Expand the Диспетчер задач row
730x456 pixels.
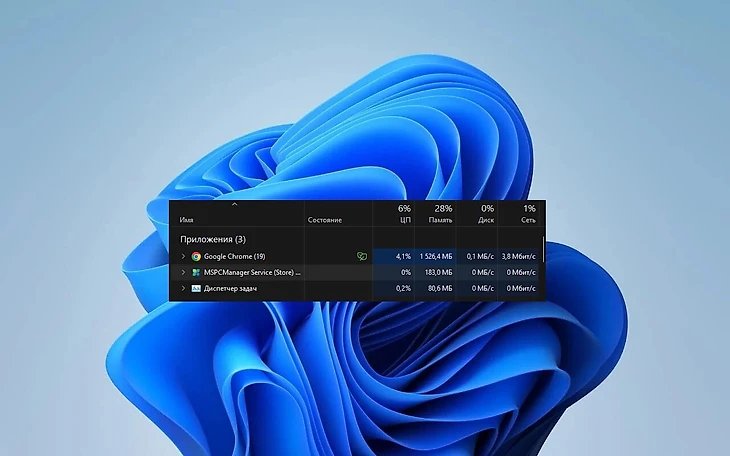pos(183,288)
